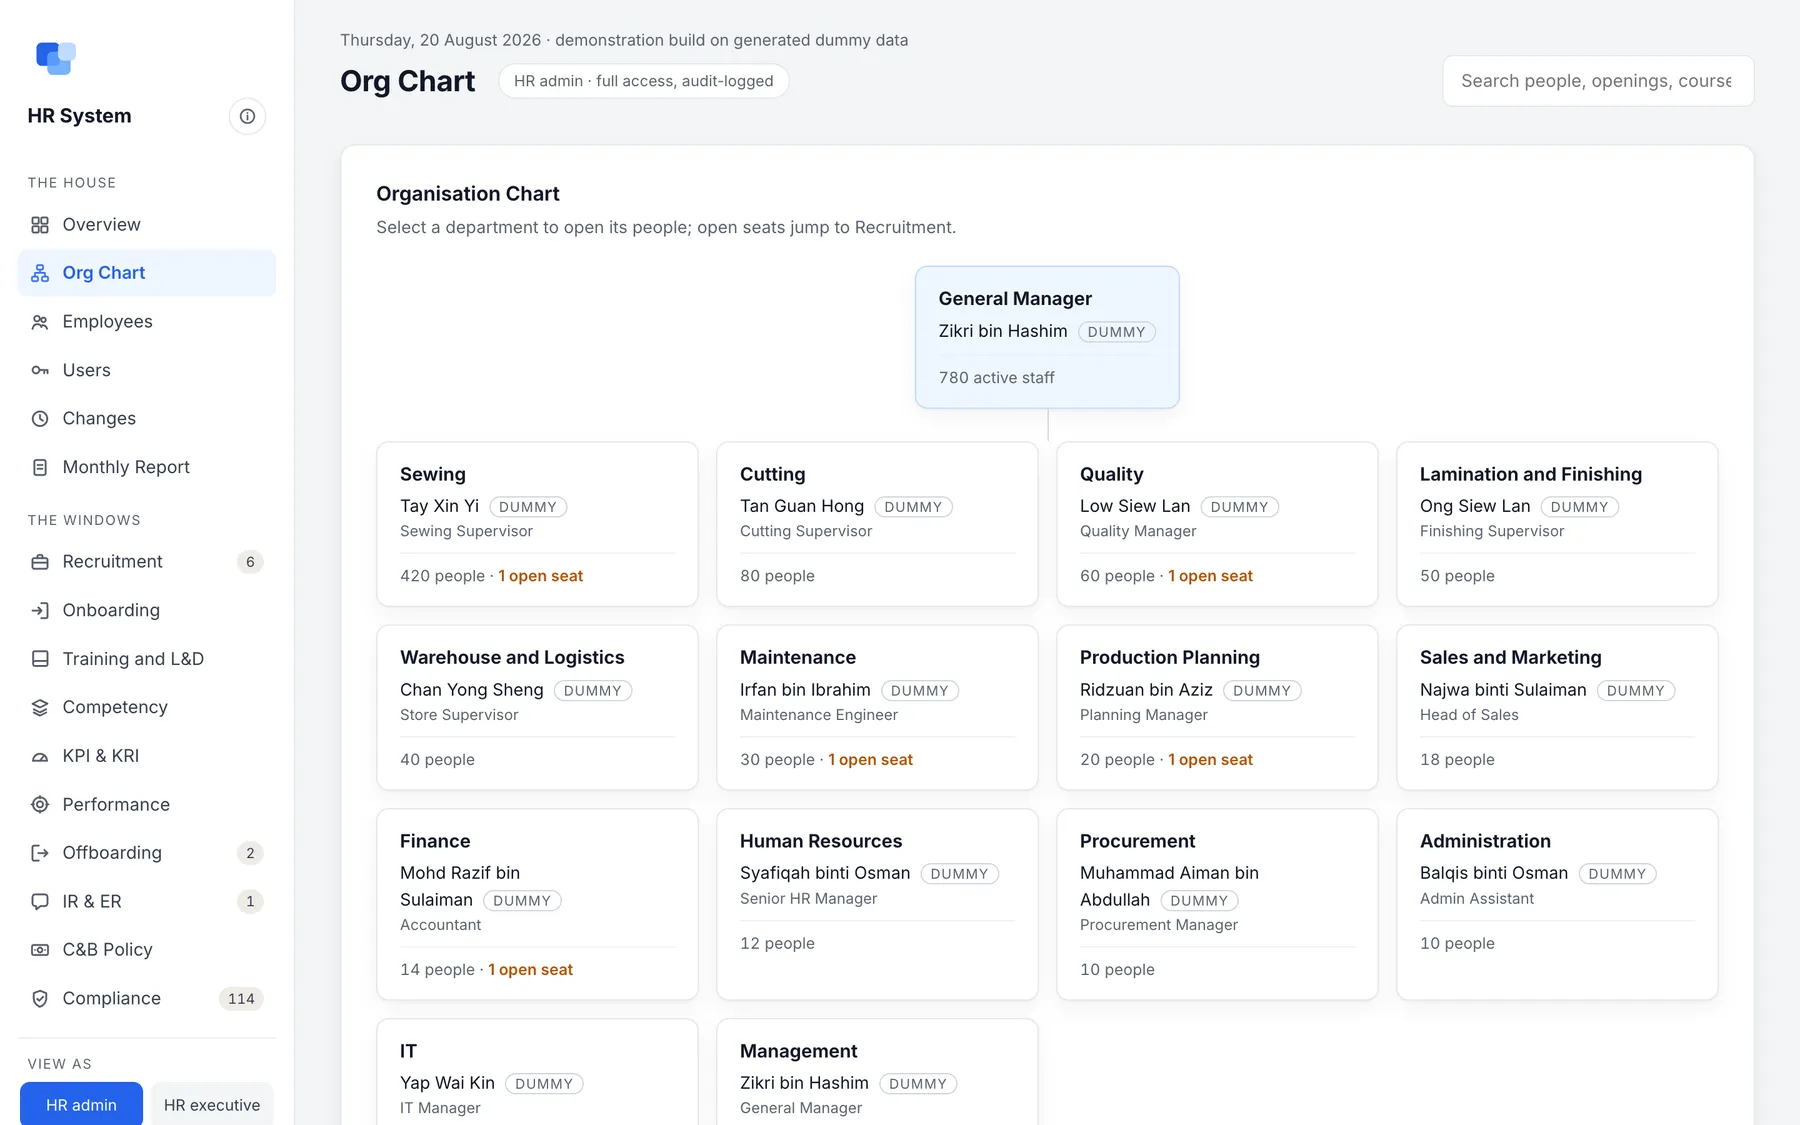Screen dimensions: 1800x1125
Task: Click the Training and L&D book icon
Action: [x=40, y=659]
